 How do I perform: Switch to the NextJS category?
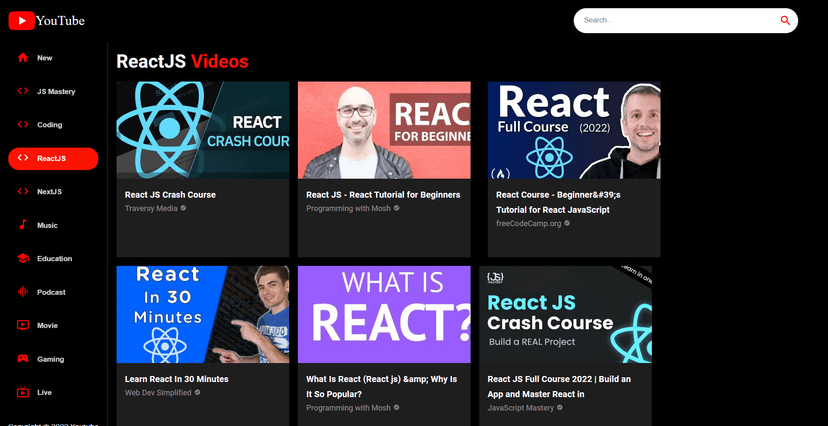click(53, 192)
